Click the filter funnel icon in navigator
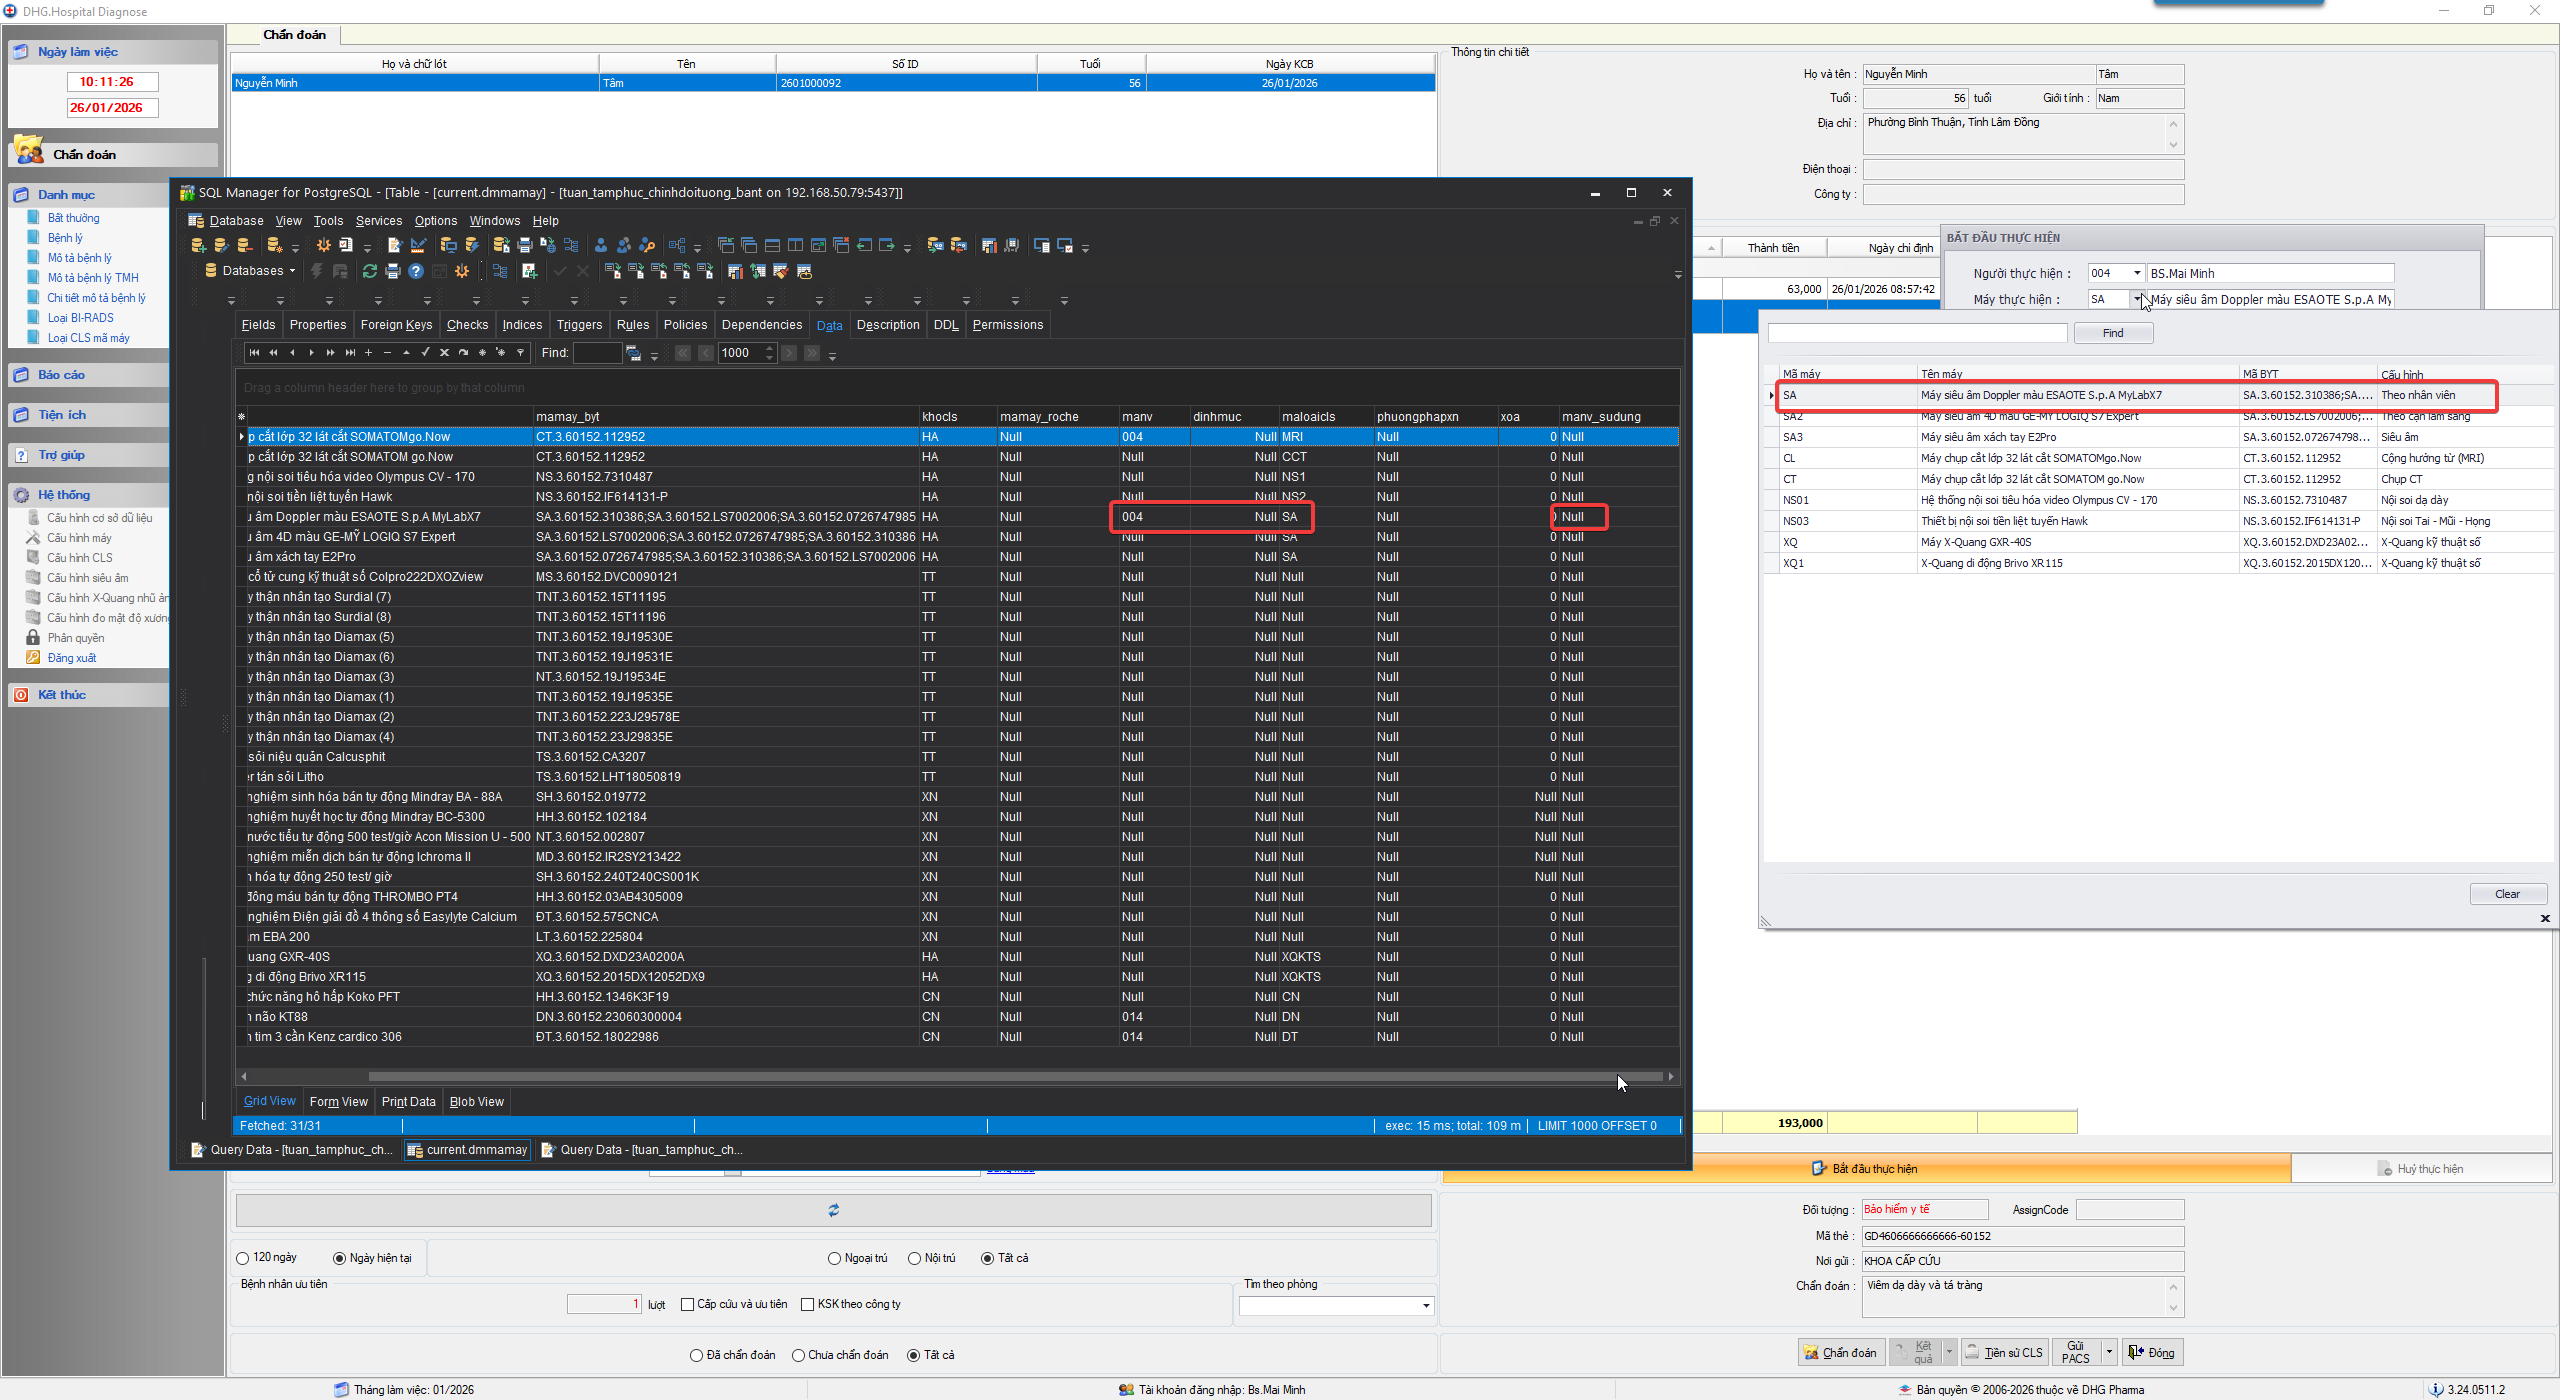The width and height of the screenshot is (2560, 1400). (520, 353)
